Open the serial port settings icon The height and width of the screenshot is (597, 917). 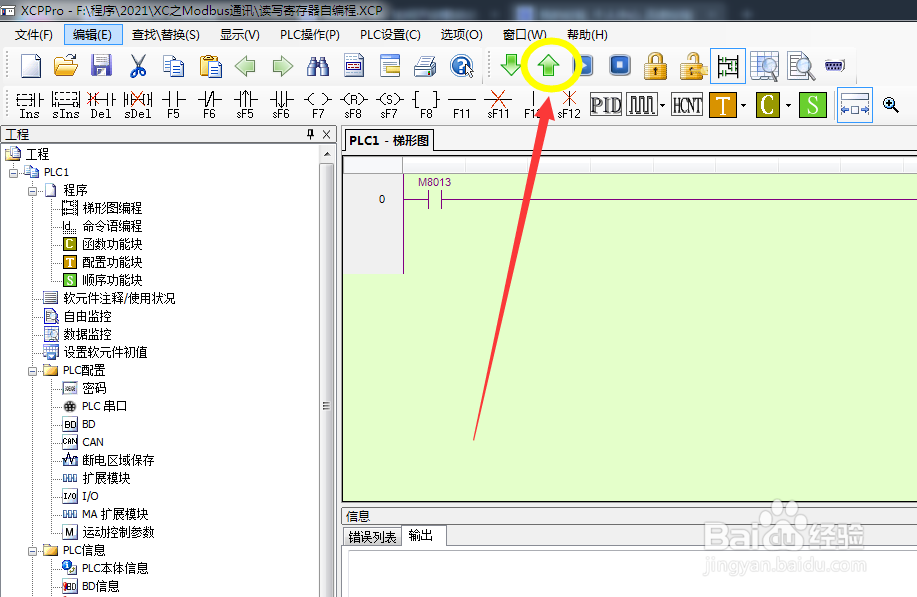(x=835, y=65)
